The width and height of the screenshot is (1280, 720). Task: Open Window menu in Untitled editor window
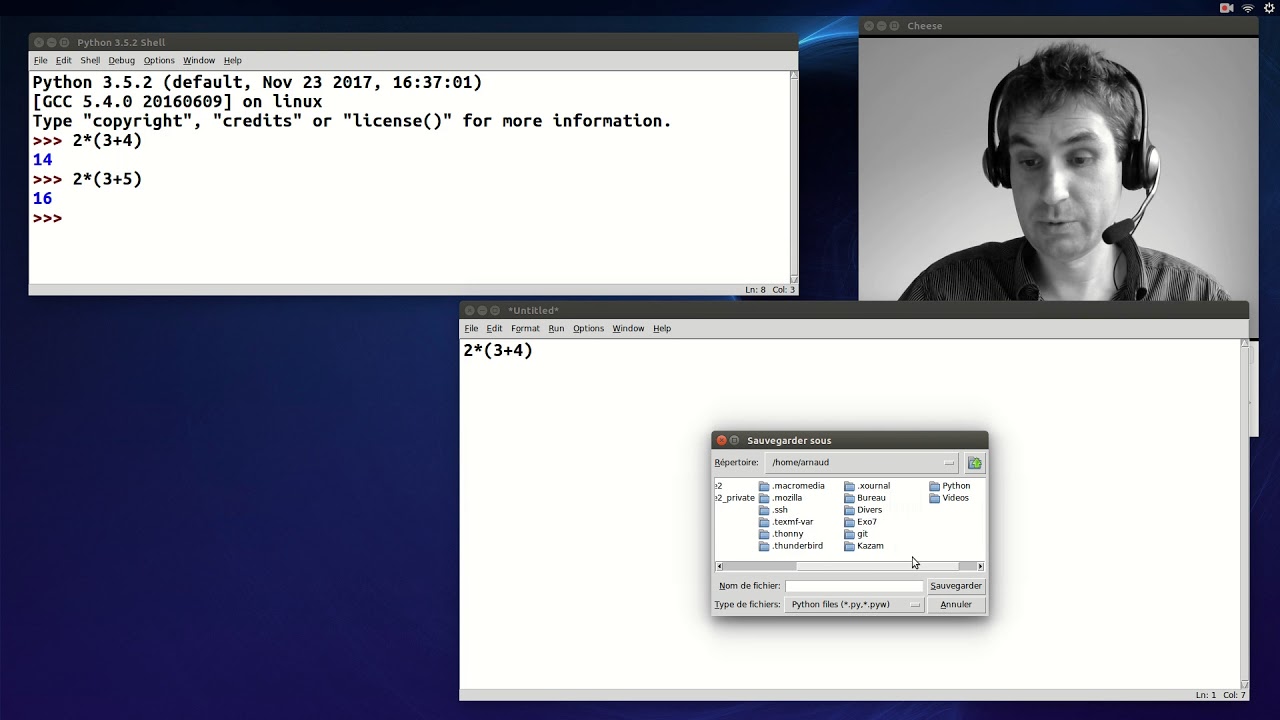pos(628,329)
